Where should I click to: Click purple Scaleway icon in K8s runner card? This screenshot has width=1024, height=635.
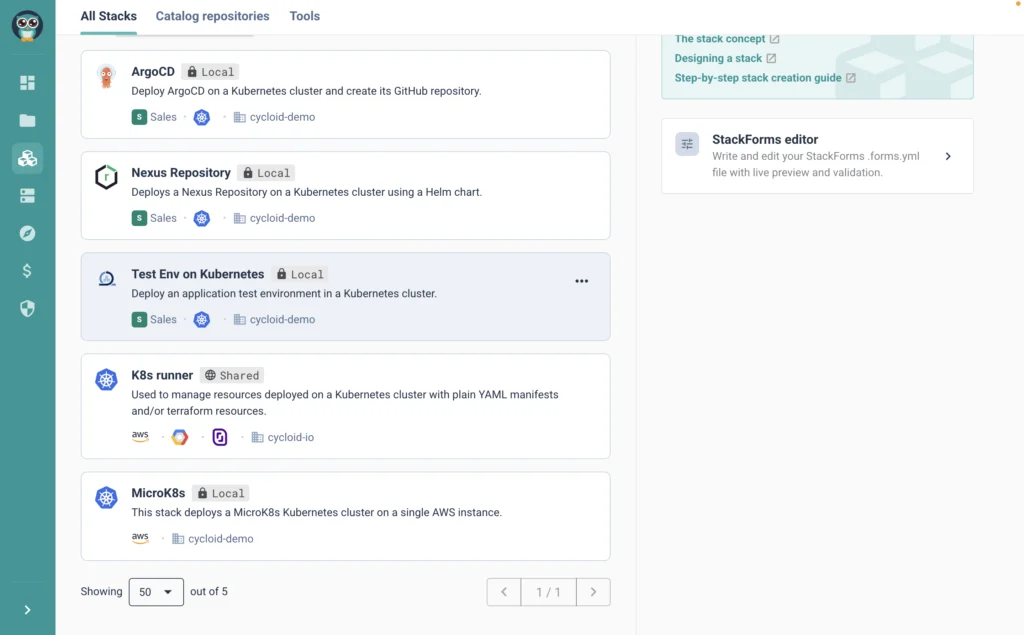tap(220, 437)
